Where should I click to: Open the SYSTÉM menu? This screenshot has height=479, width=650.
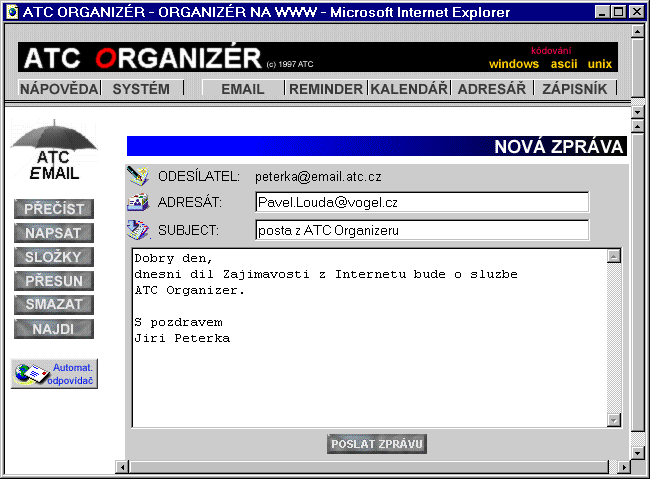tap(141, 88)
